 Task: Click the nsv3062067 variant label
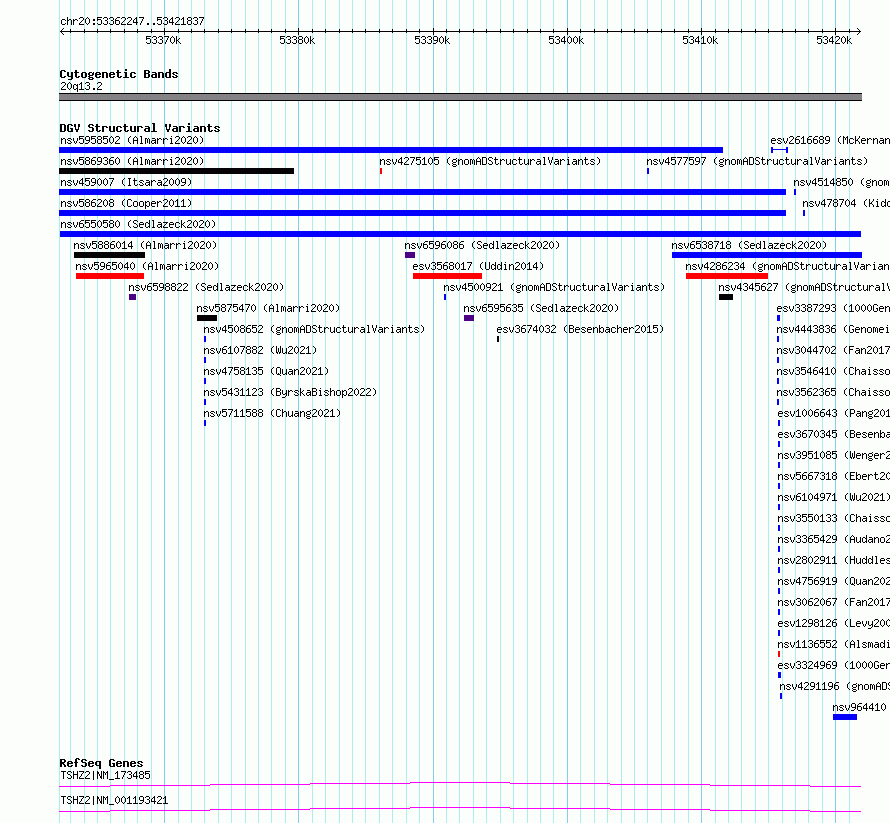point(833,602)
